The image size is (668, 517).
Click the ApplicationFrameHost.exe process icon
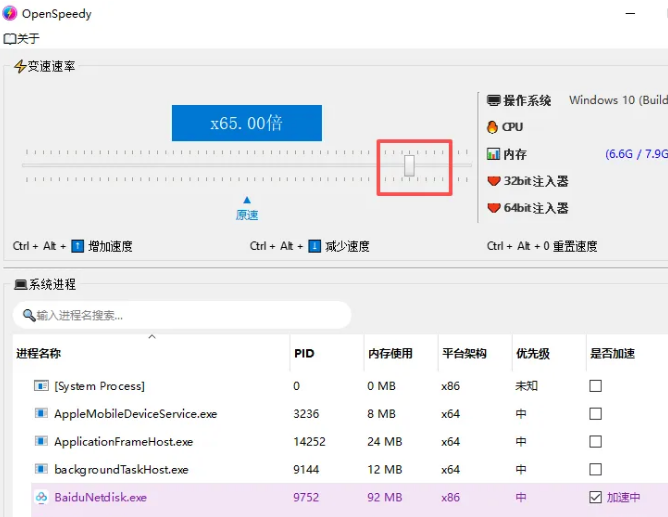pyautogui.click(x=41, y=441)
